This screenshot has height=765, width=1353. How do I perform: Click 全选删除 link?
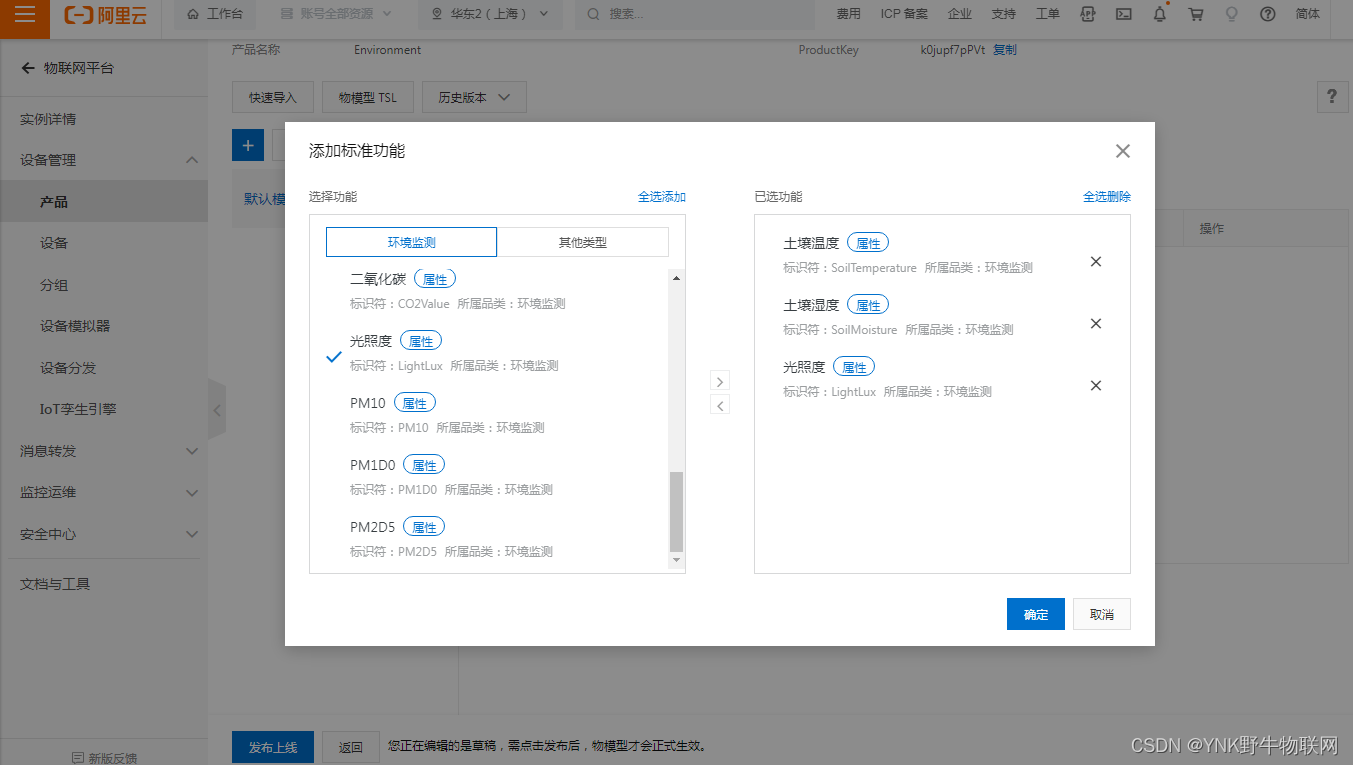tap(1107, 197)
